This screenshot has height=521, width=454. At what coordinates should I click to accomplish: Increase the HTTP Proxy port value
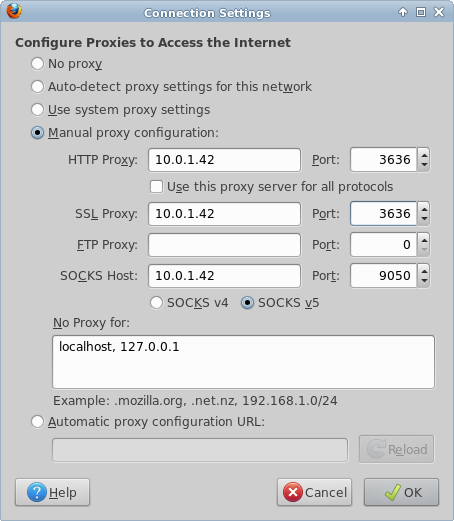tap(424, 155)
